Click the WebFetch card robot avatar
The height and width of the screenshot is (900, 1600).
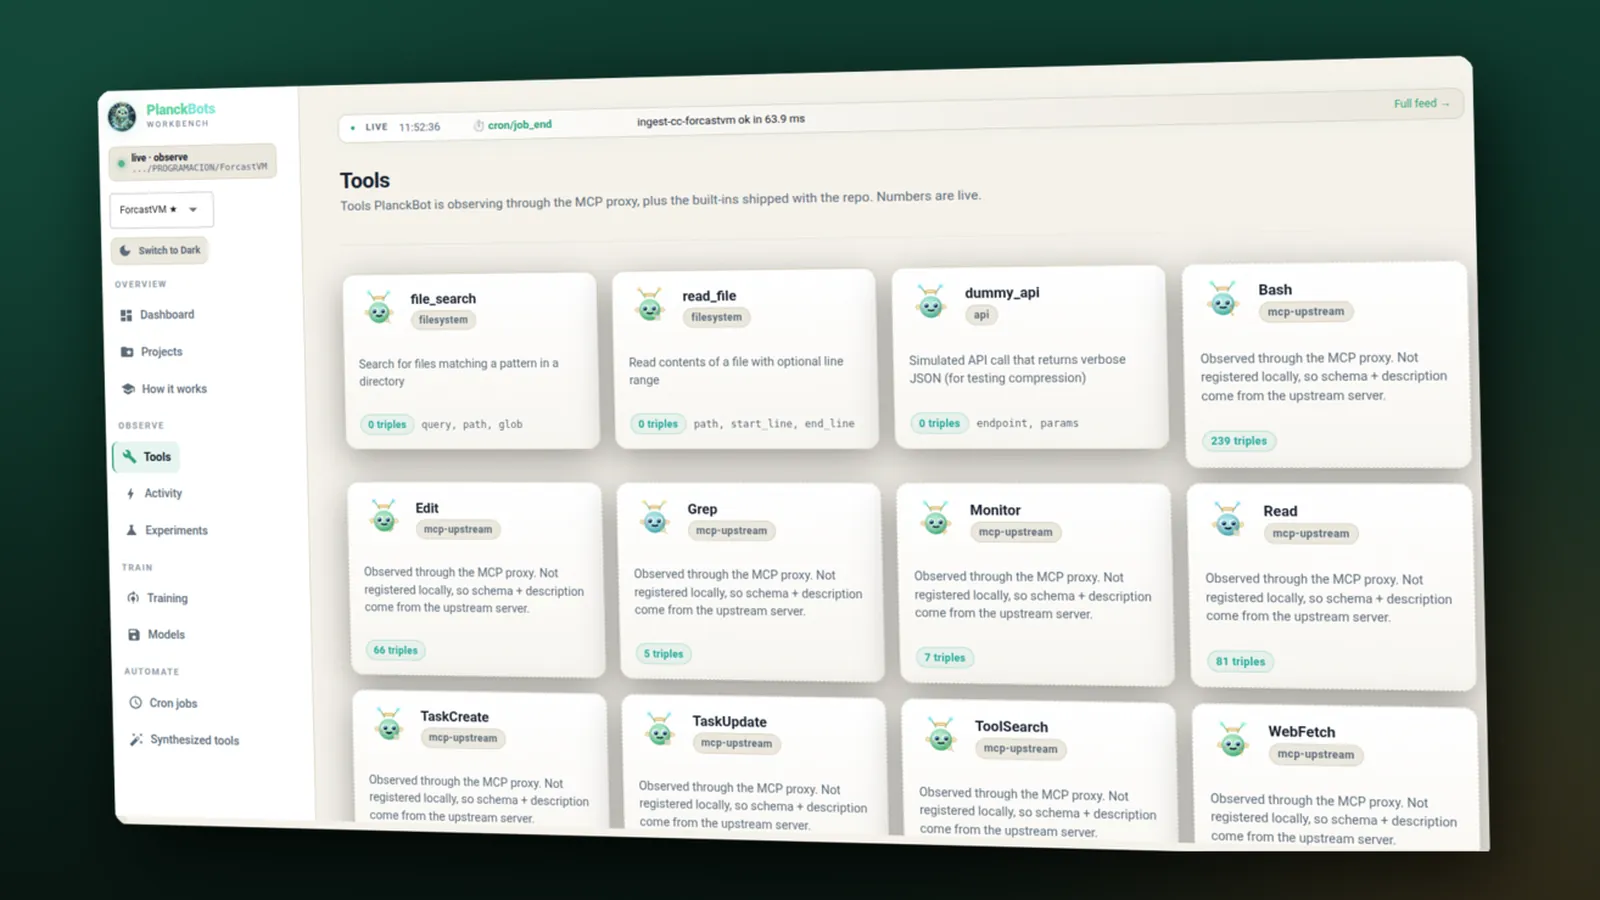[1234, 741]
